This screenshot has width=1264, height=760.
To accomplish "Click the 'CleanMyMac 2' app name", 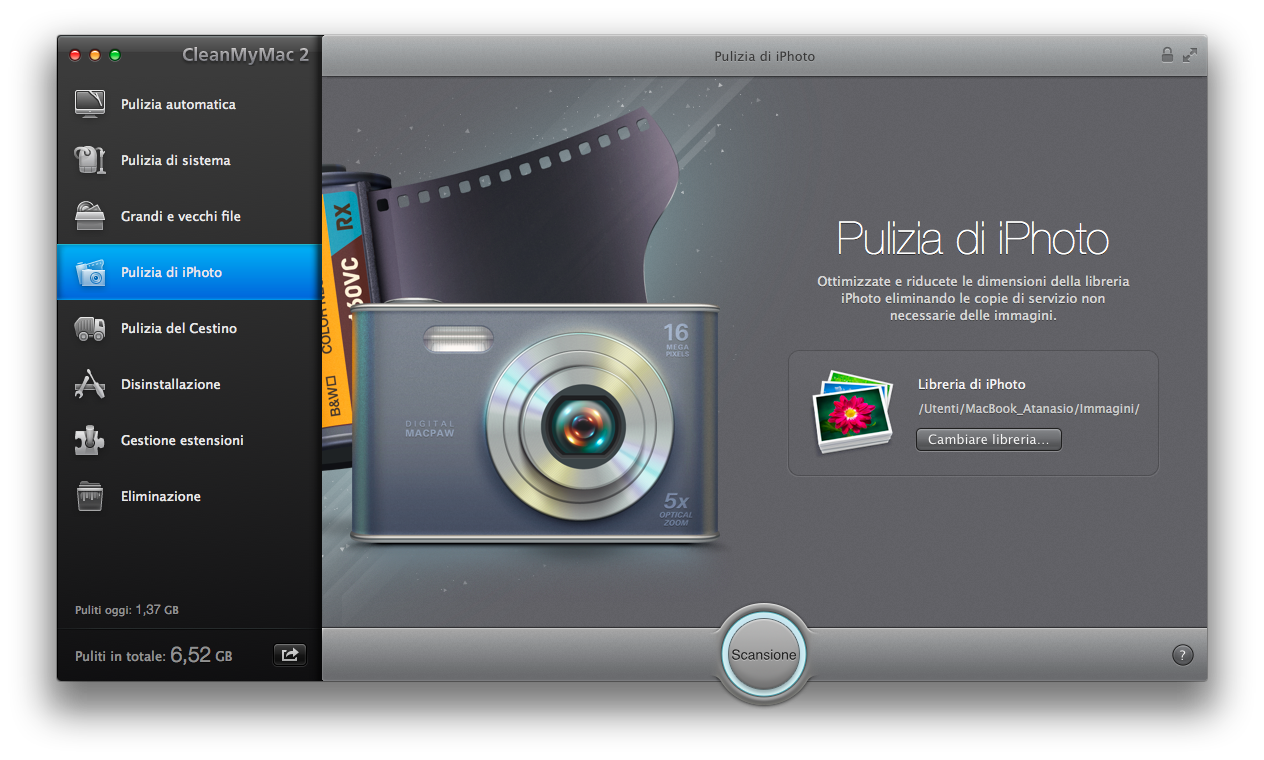I will click(246, 55).
